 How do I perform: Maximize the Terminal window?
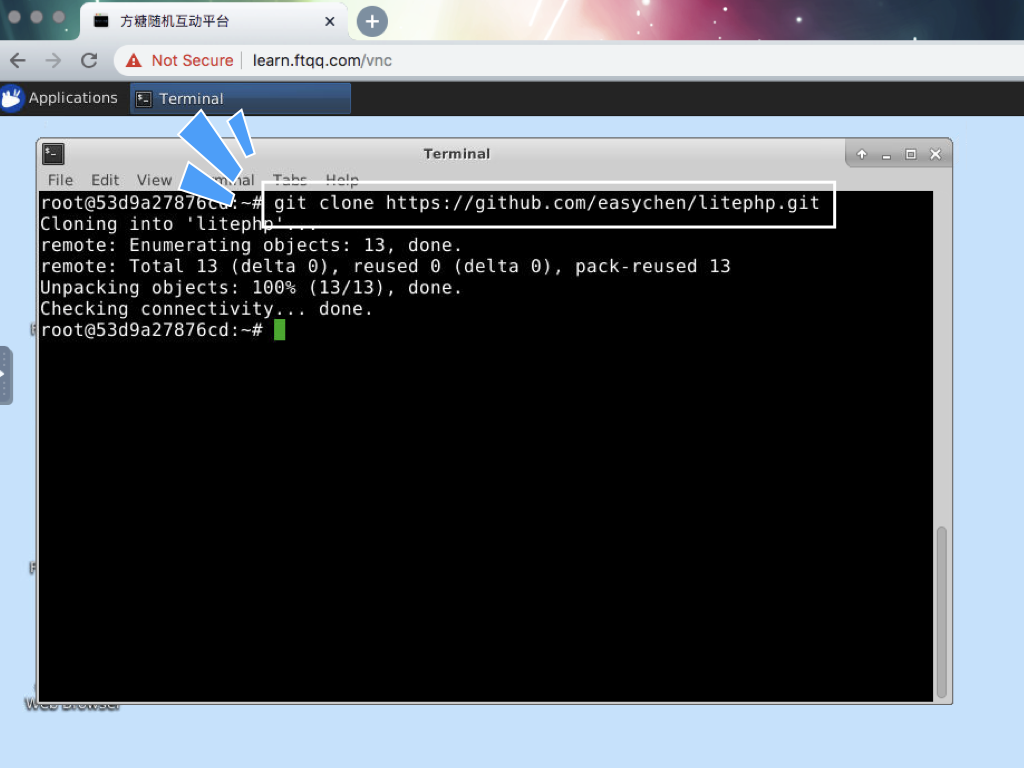click(910, 154)
